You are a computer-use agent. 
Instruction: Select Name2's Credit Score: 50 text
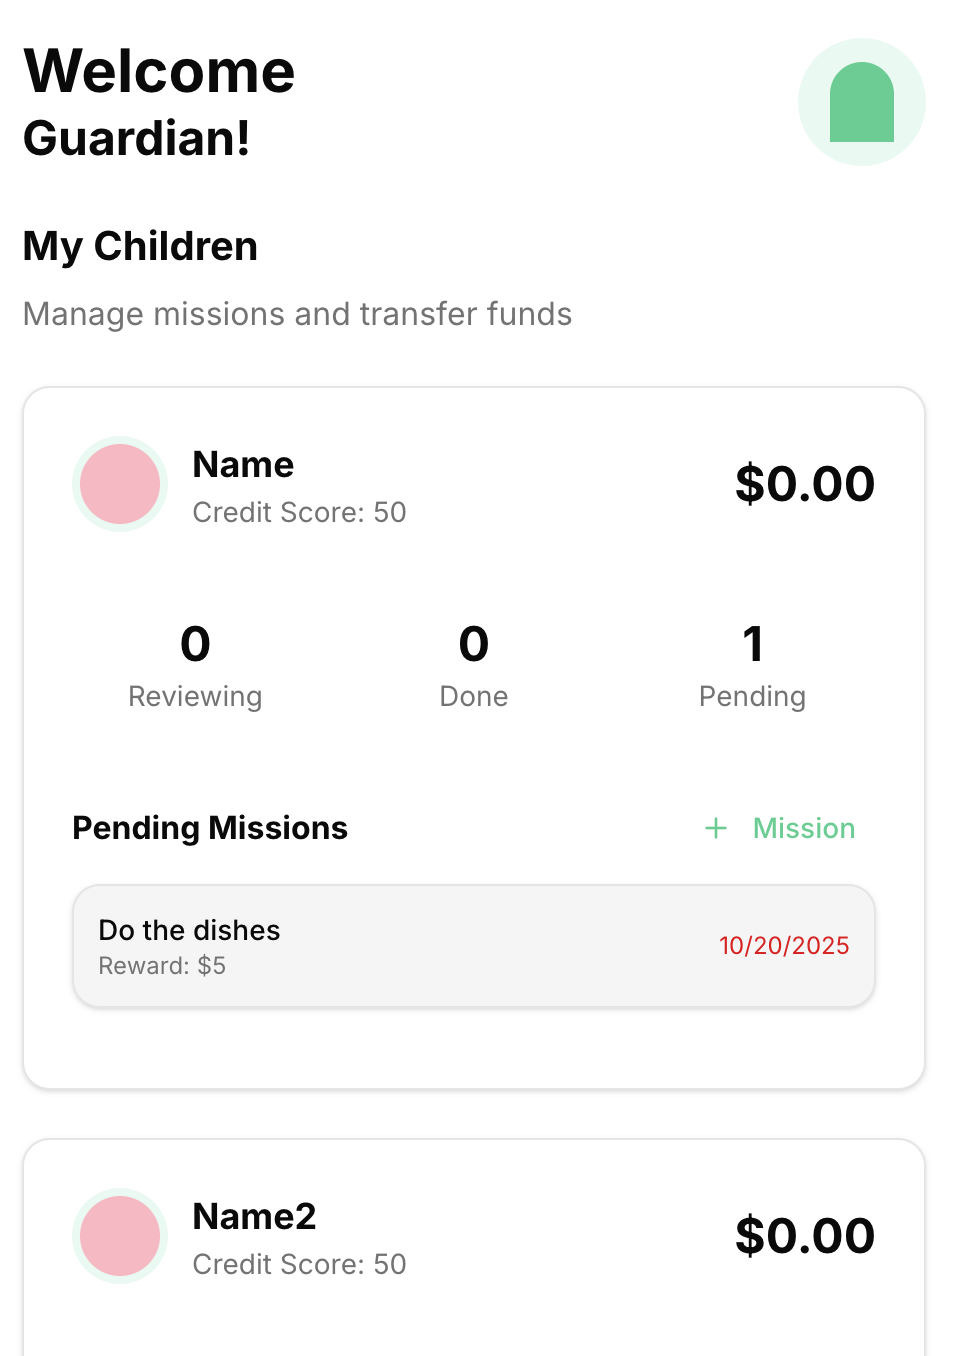299,1264
